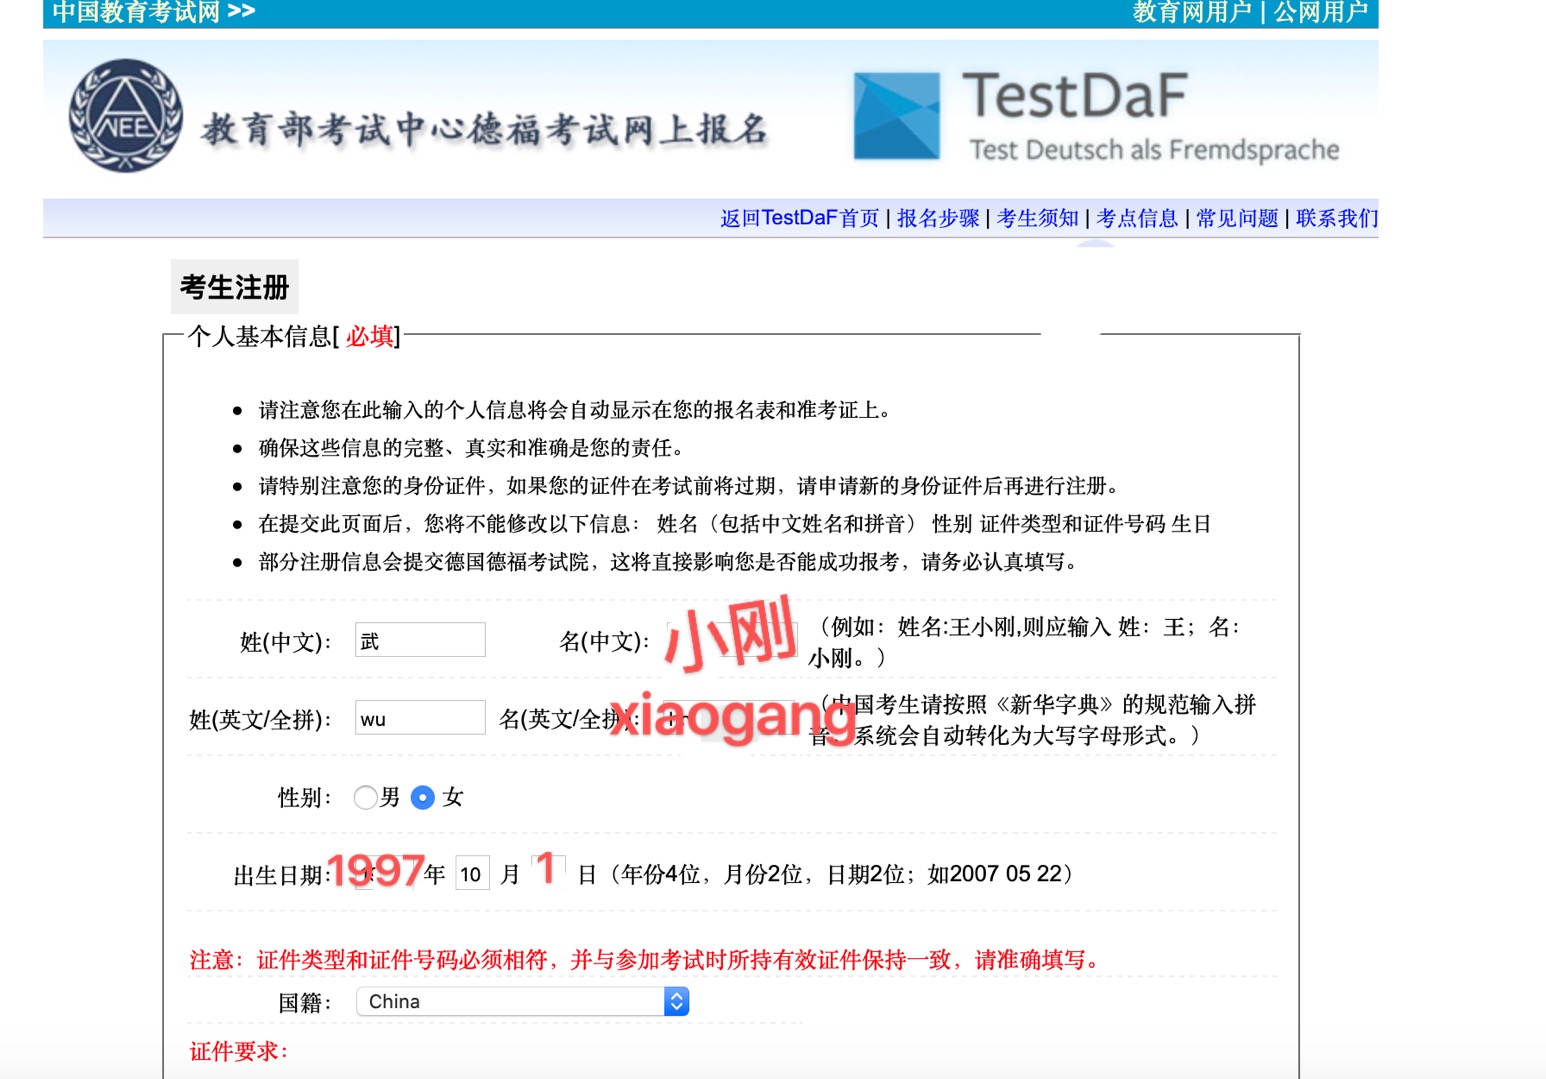The image size is (1546, 1079).
Task: Click 联系我们 contact link
Action: coord(1336,218)
